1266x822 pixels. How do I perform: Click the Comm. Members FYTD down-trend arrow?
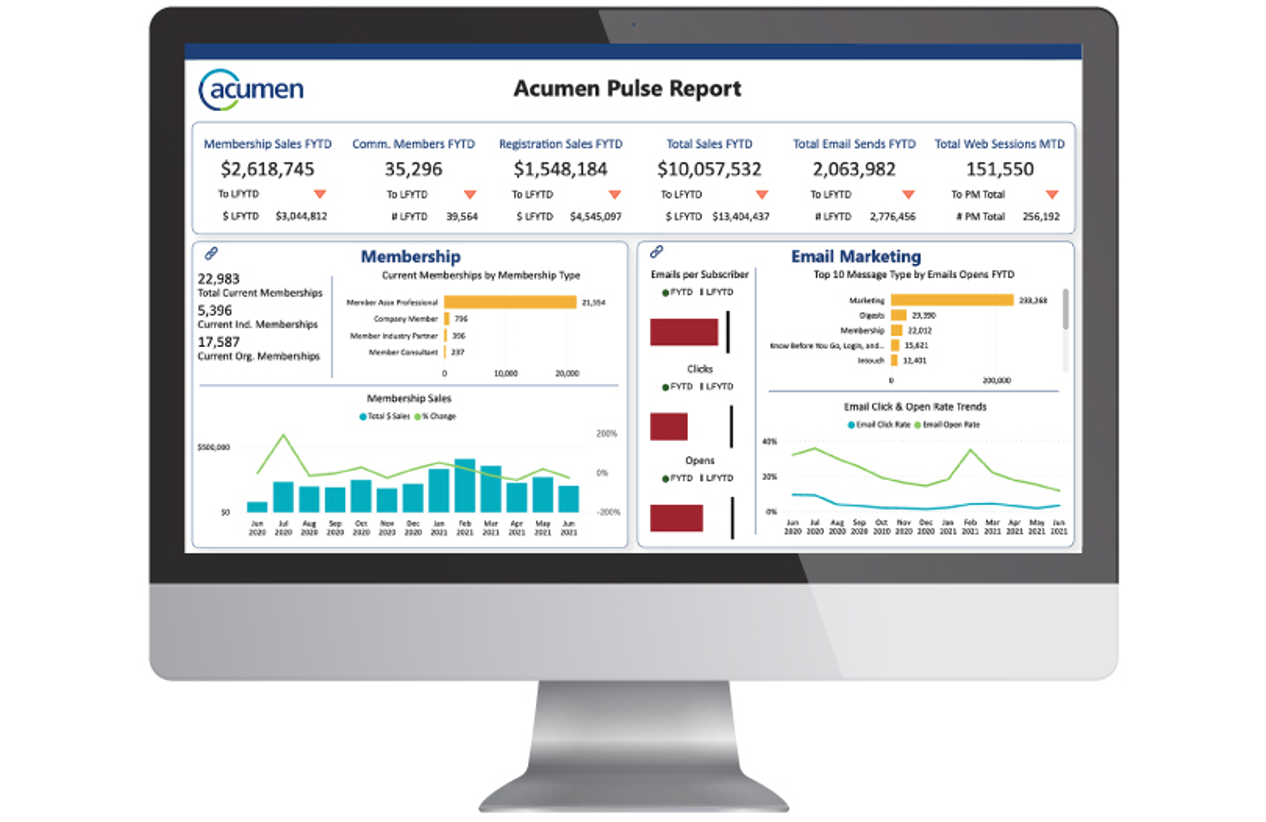[x=470, y=194]
